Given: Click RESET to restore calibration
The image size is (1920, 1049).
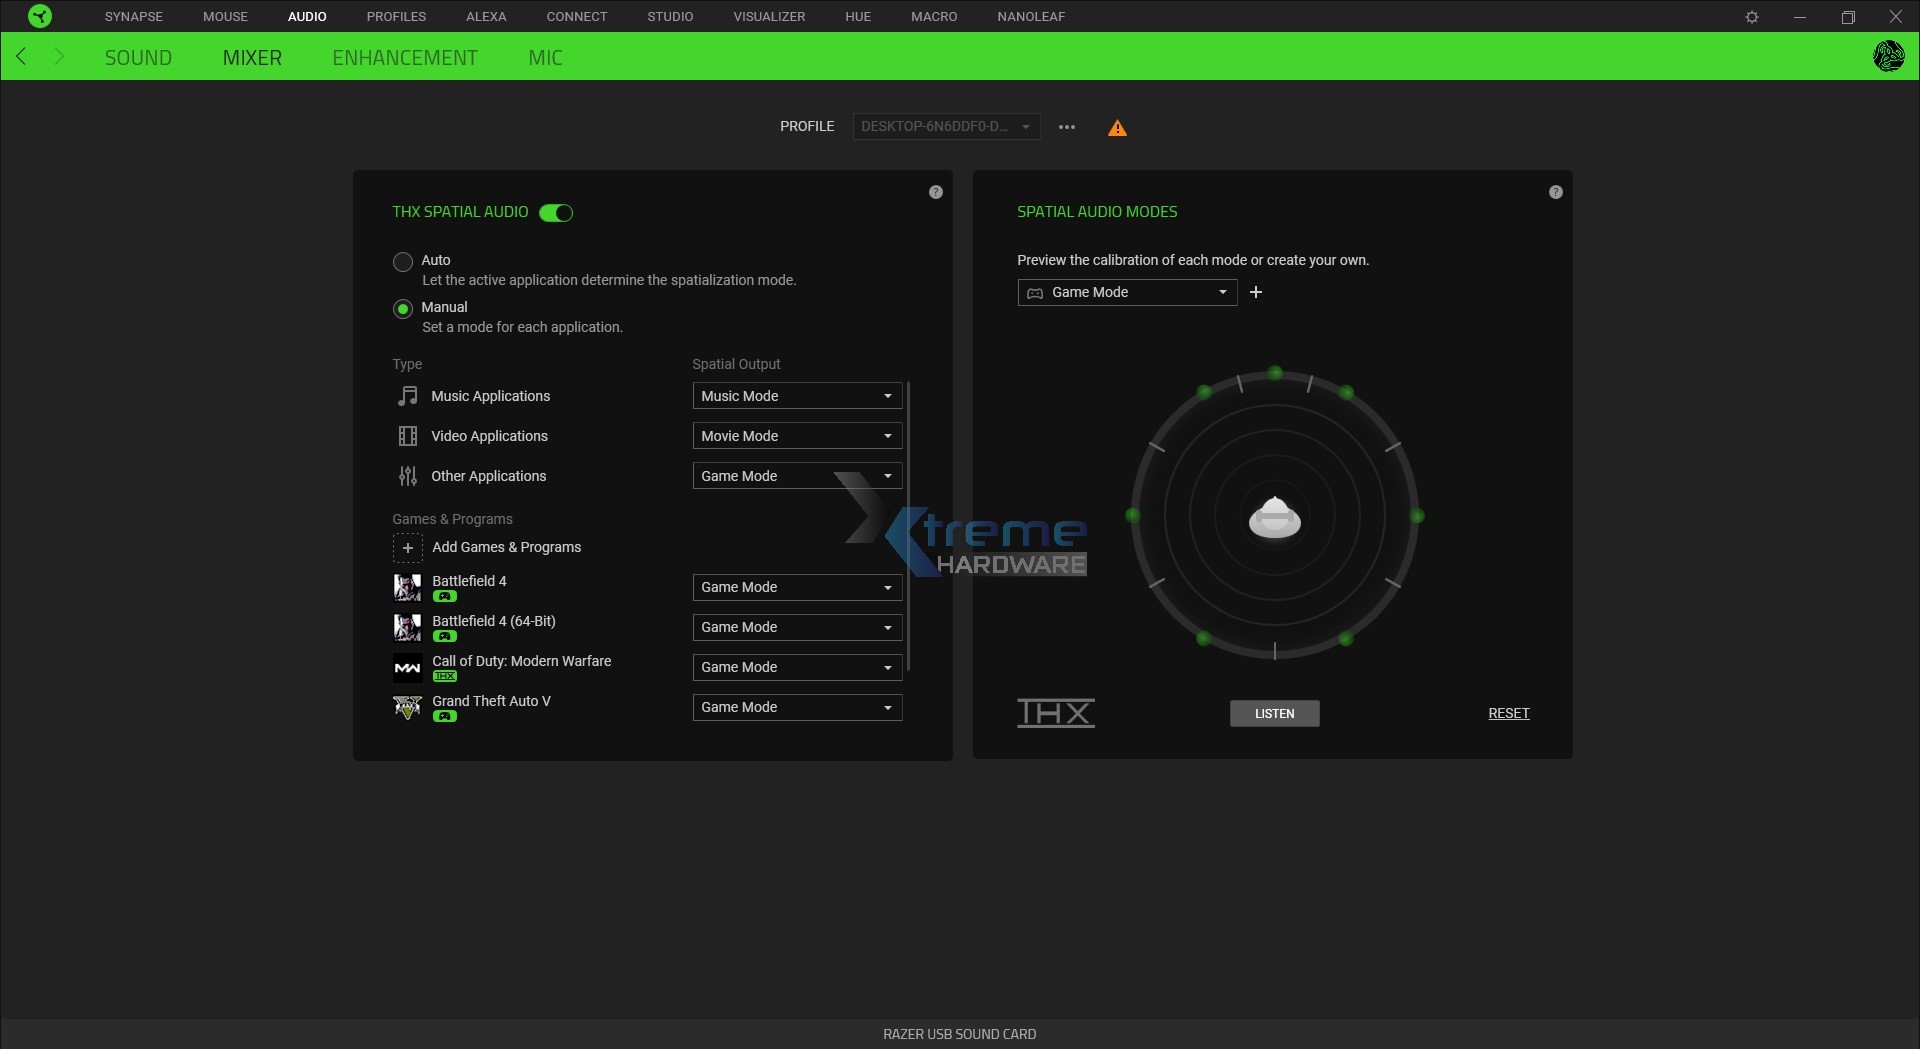Looking at the screenshot, I should click(x=1508, y=713).
